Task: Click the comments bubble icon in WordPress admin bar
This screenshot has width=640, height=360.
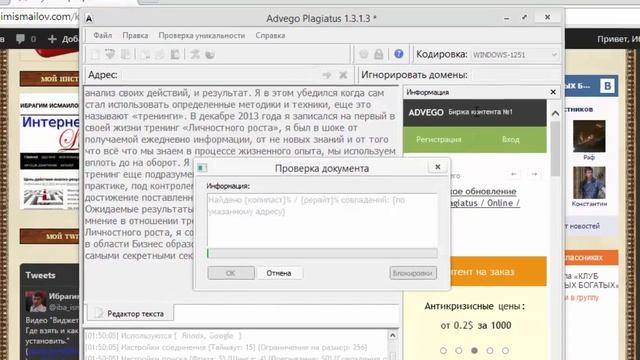Action: click(20, 39)
